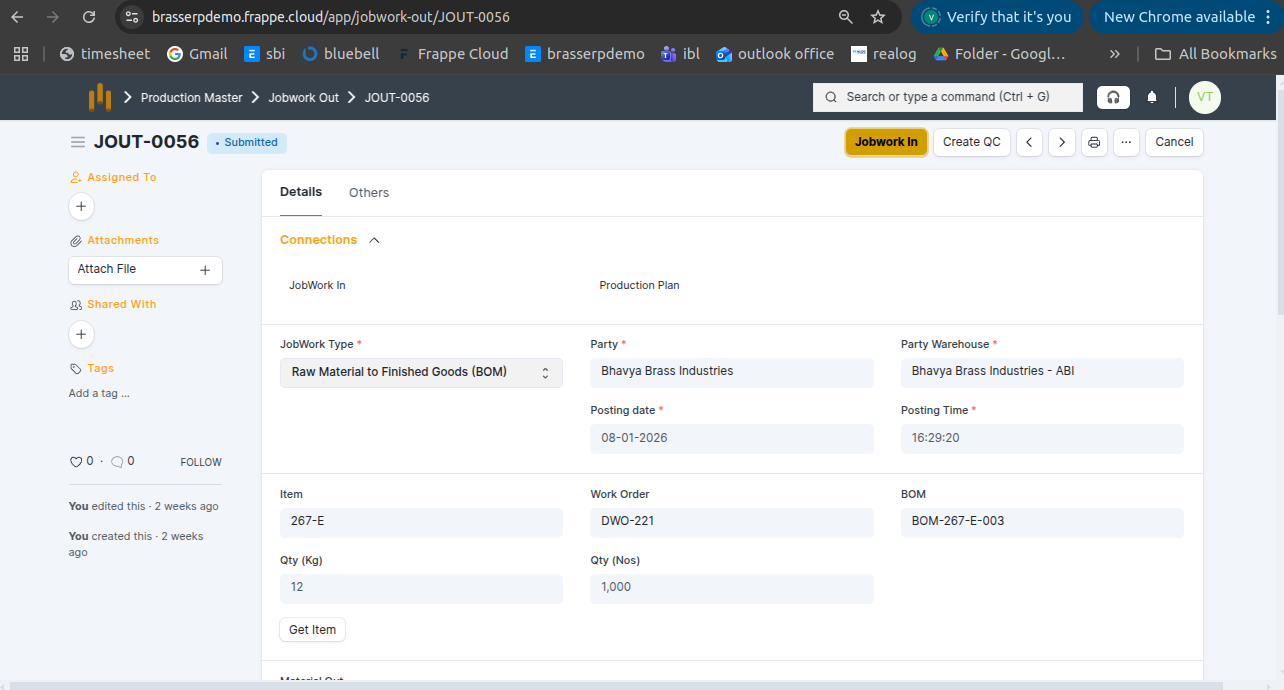Click the Get Item button
The image size is (1284, 690).
click(x=312, y=630)
